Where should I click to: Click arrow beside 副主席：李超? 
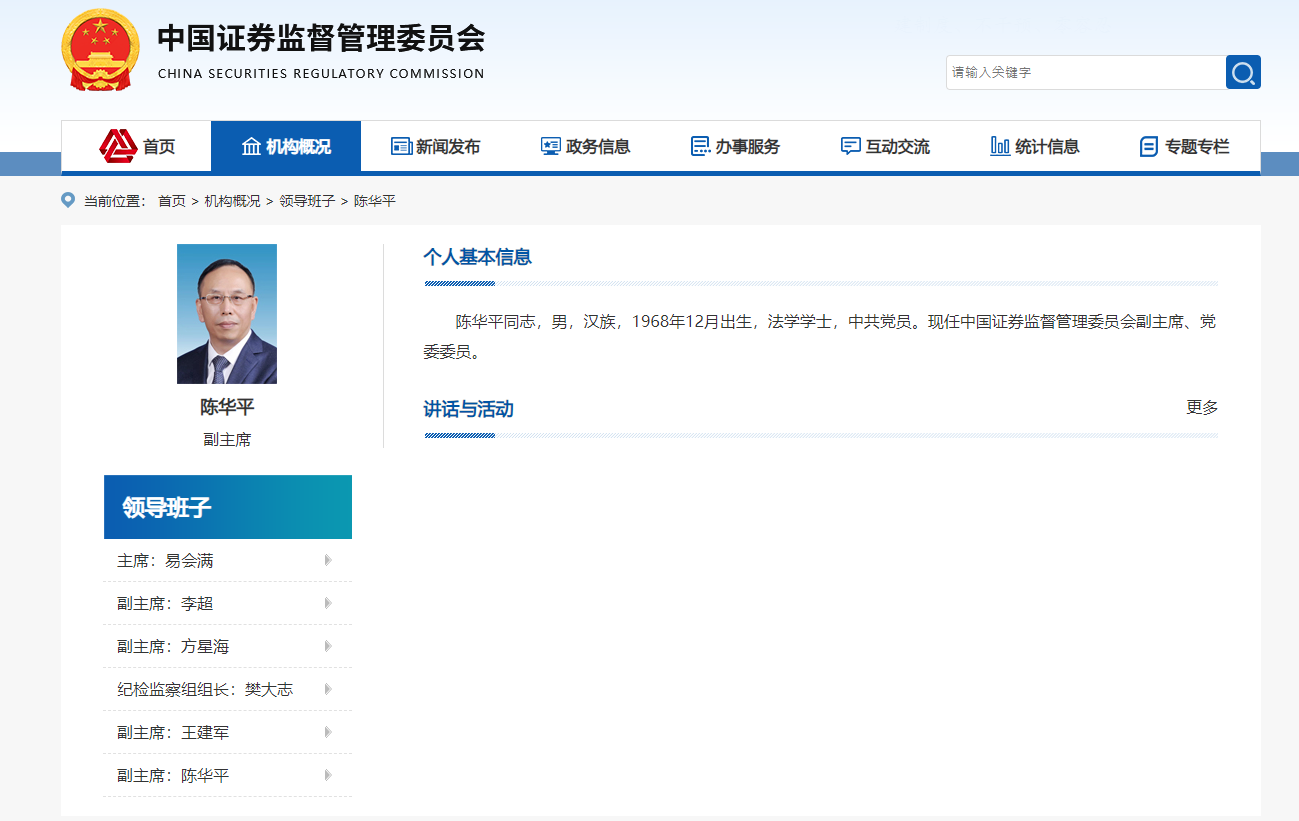click(x=328, y=604)
